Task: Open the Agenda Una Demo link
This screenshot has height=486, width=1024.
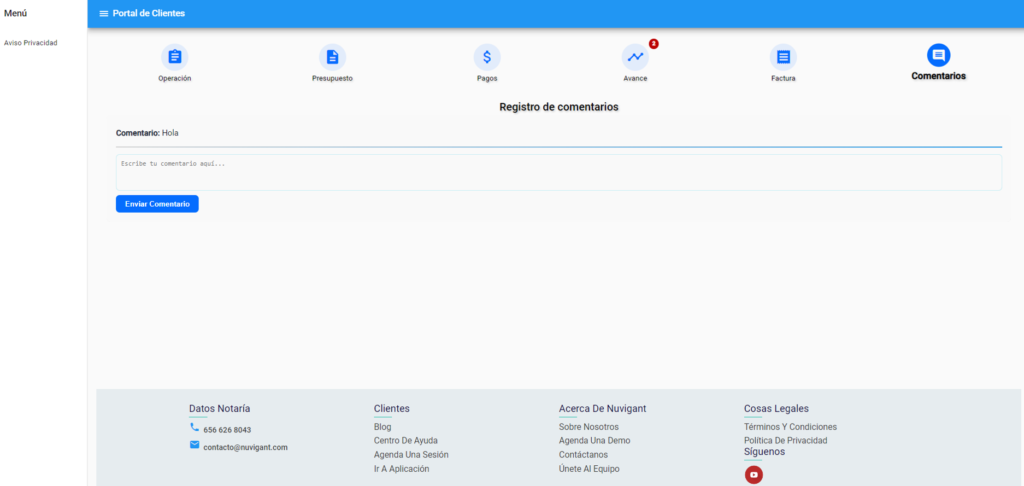Action: tap(594, 440)
